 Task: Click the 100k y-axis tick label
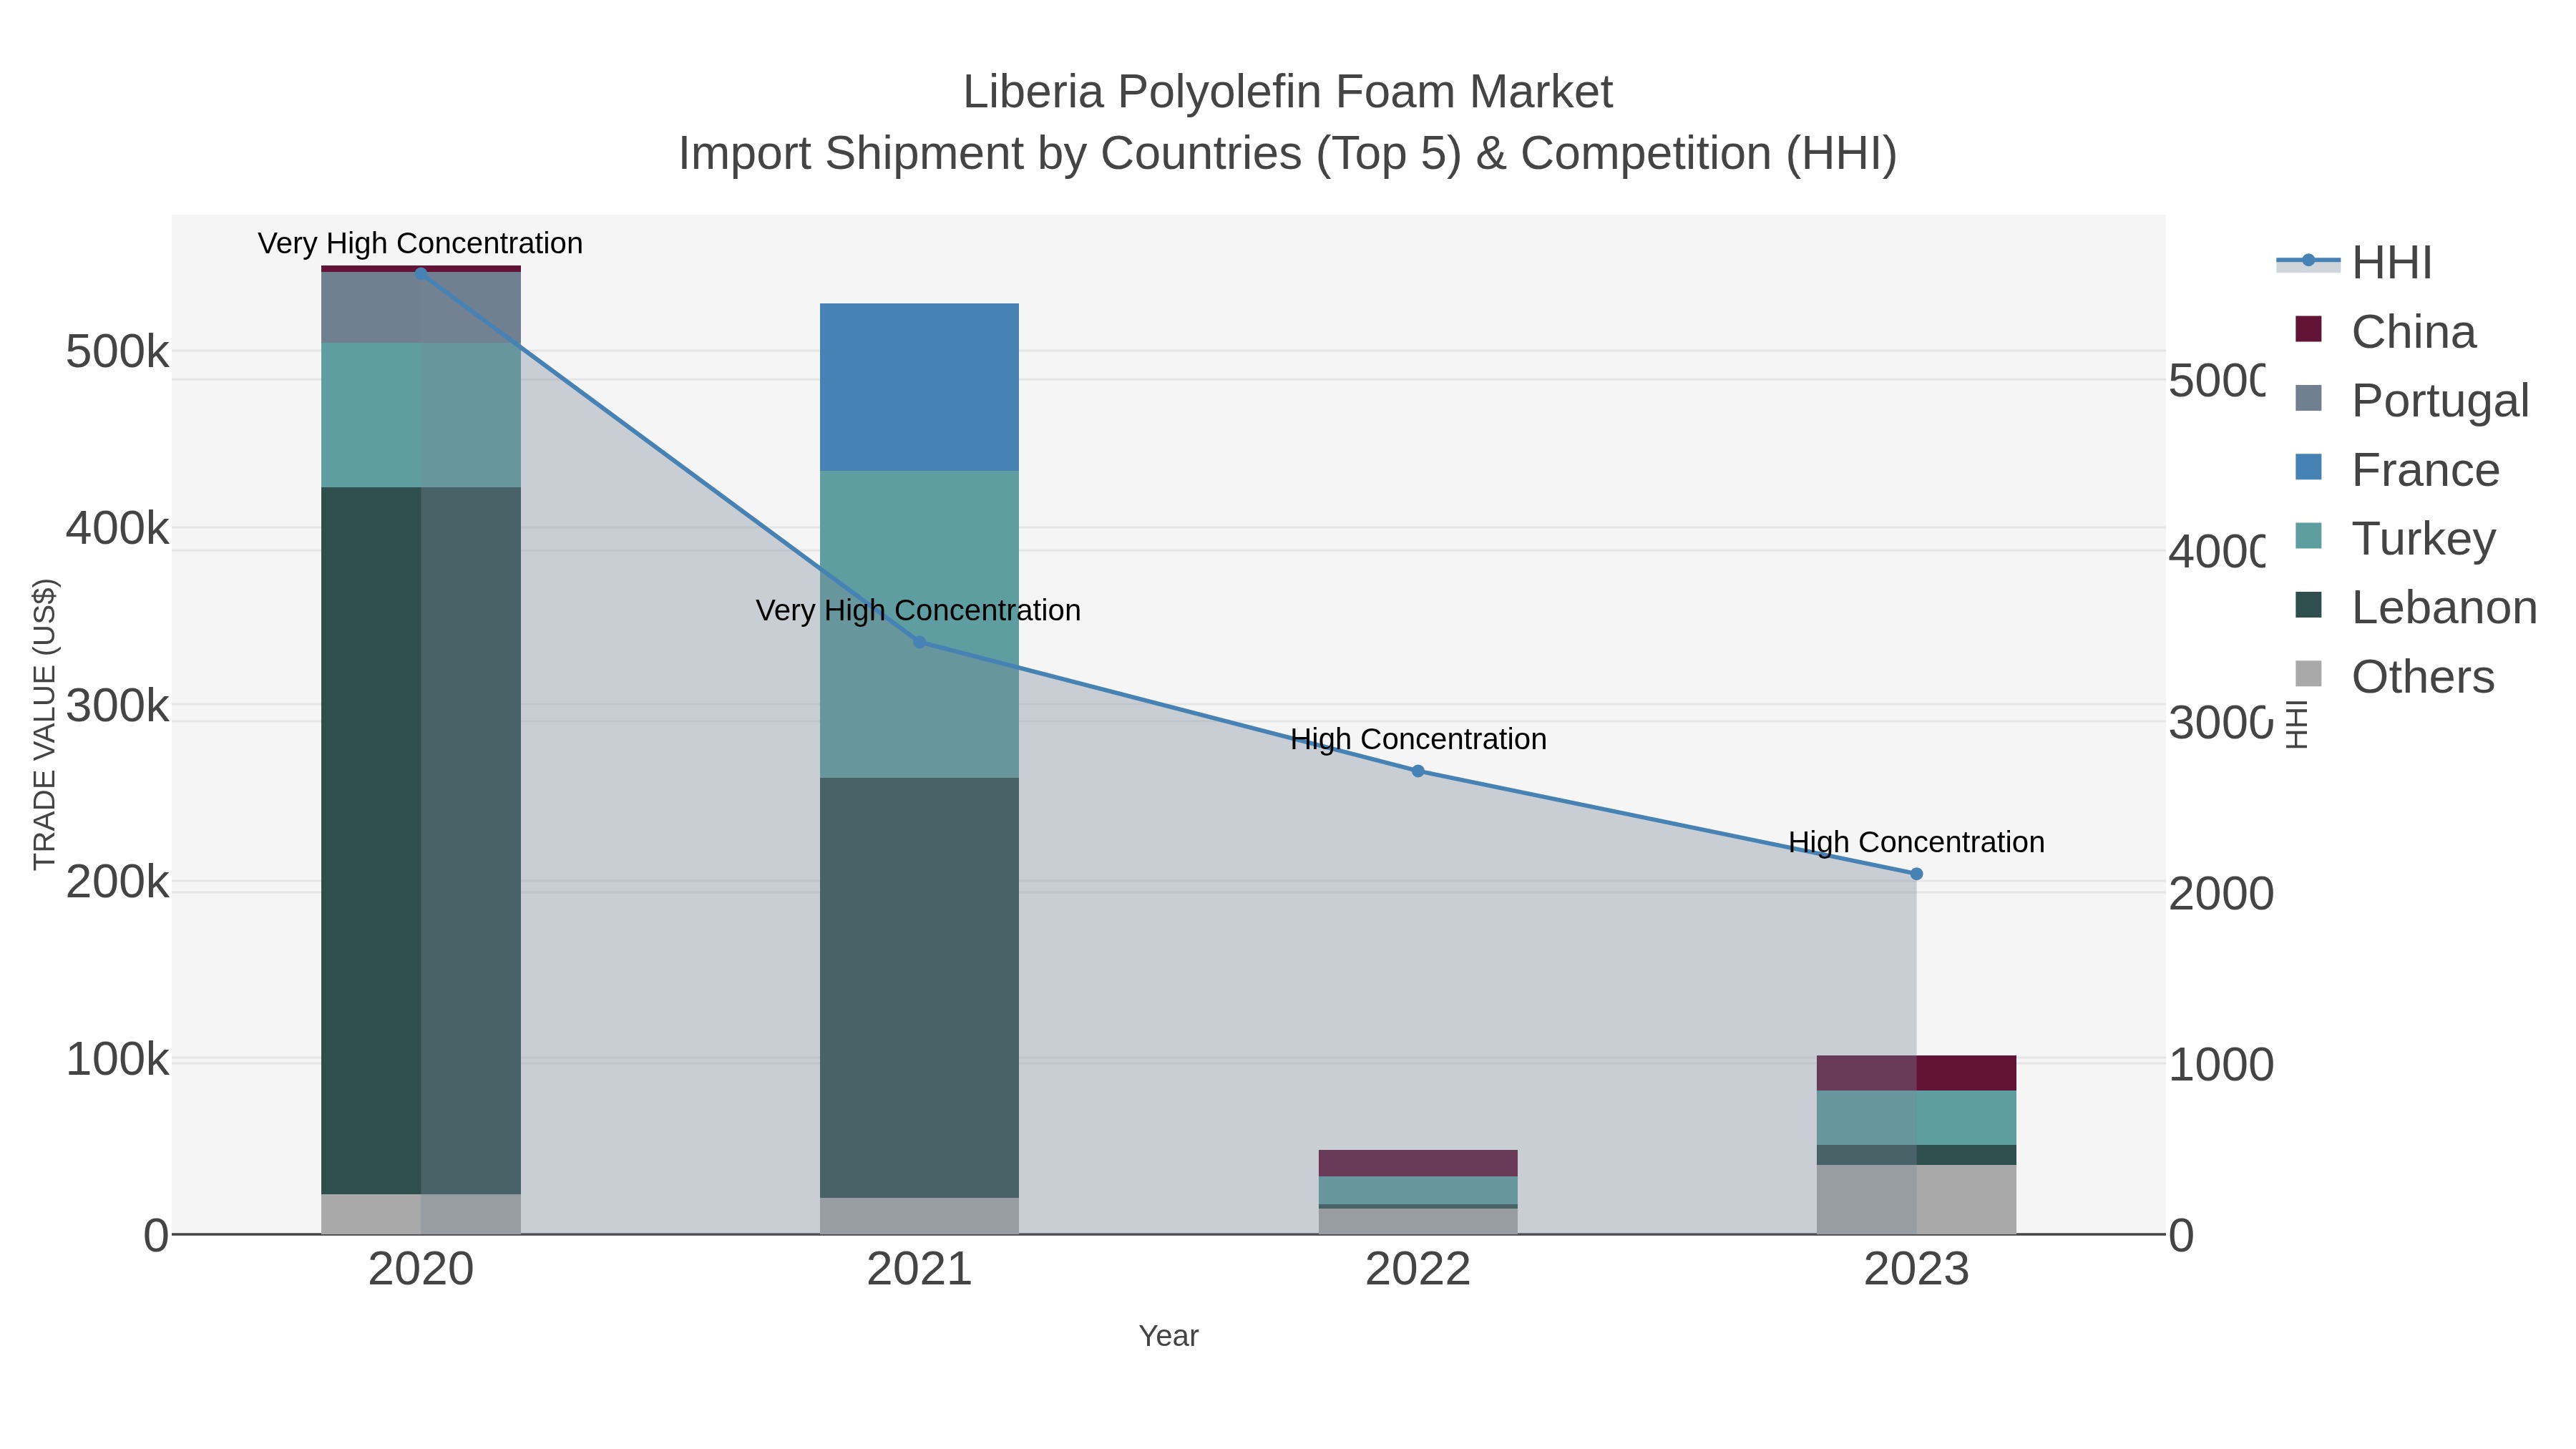click(117, 1060)
